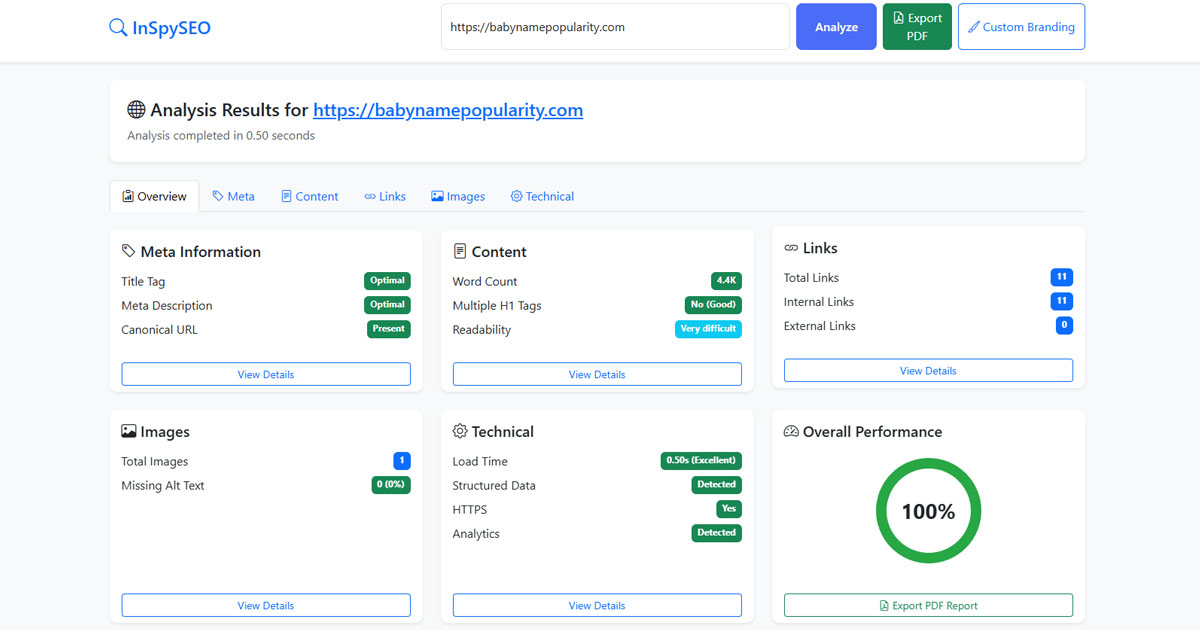1200x630 pixels.
Task: Switch to the Links tab
Action: (x=385, y=196)
